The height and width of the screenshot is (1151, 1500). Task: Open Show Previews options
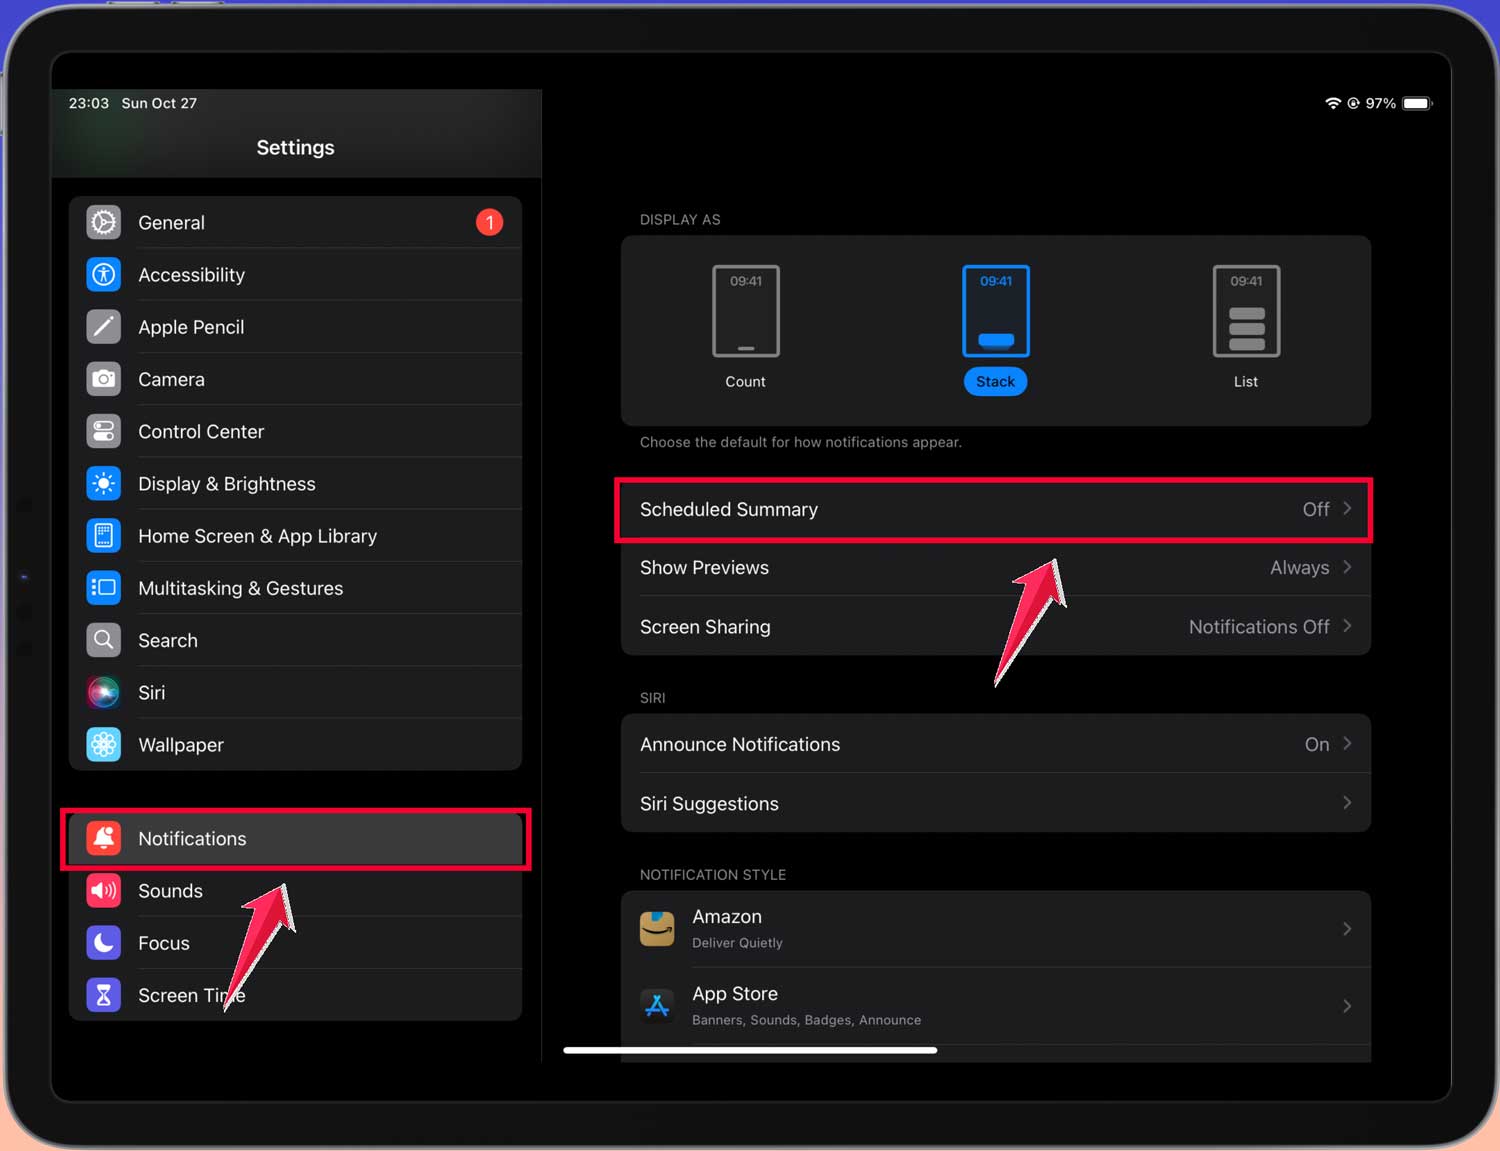(x=995, y=567)
